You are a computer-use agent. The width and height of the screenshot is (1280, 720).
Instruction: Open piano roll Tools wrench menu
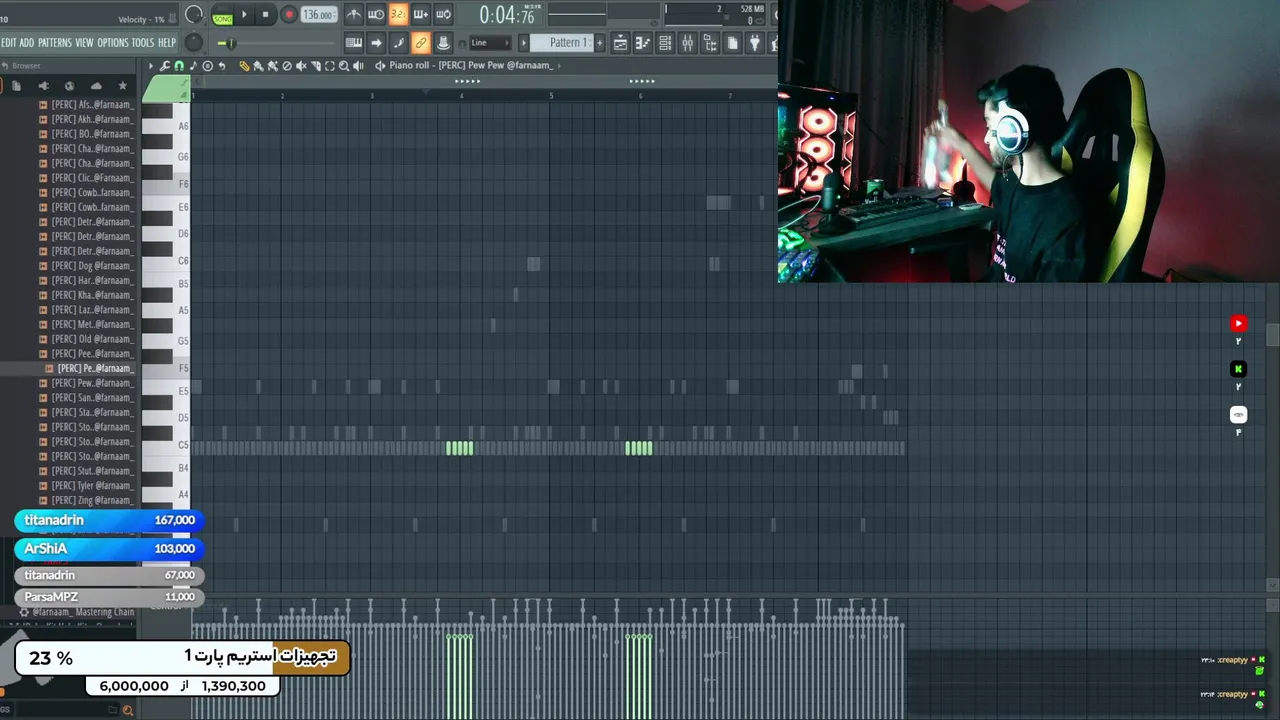tap(165, 65)
